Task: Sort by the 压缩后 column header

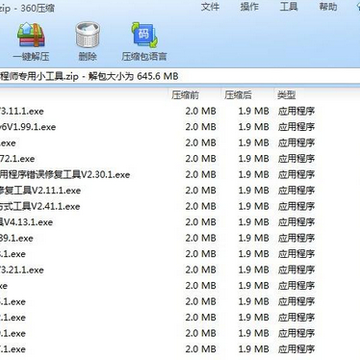Action: point(238,96)
